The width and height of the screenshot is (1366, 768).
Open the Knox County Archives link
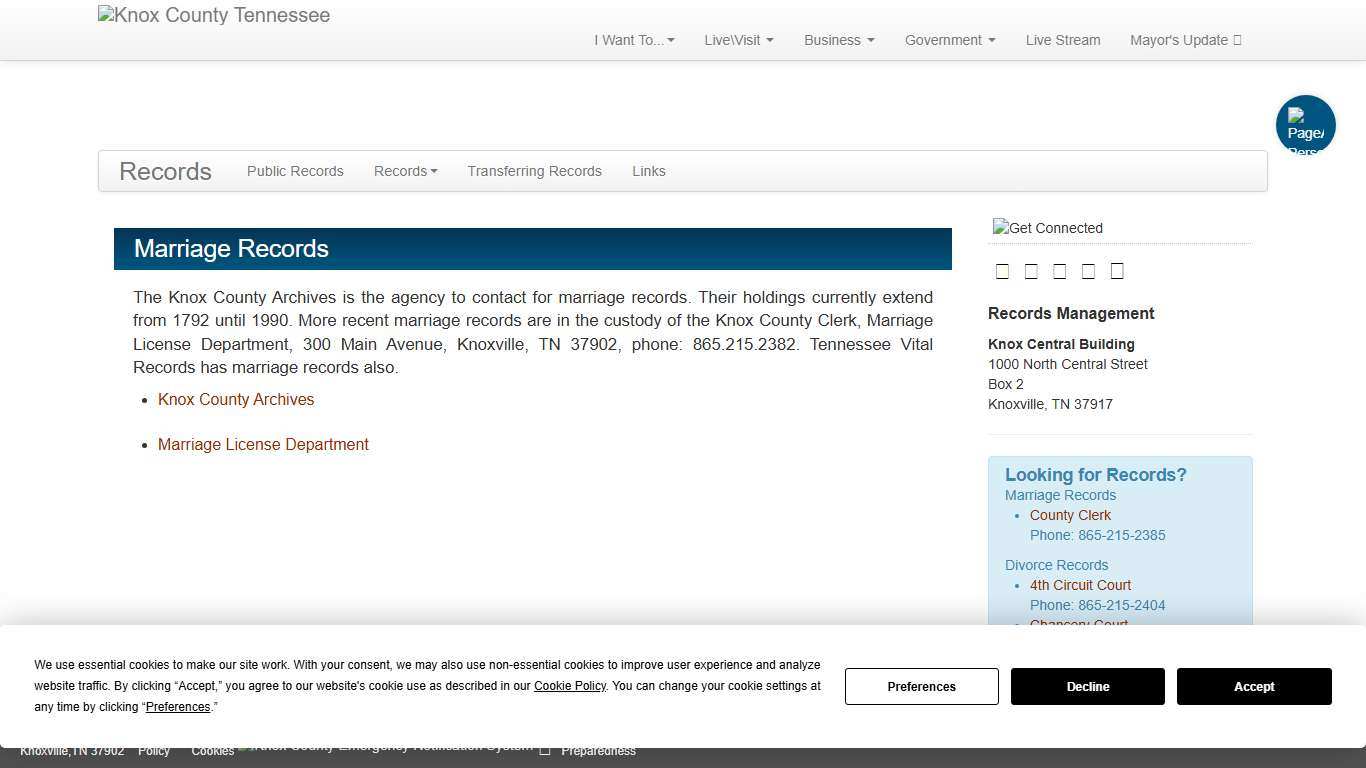[x=236, y=399]
